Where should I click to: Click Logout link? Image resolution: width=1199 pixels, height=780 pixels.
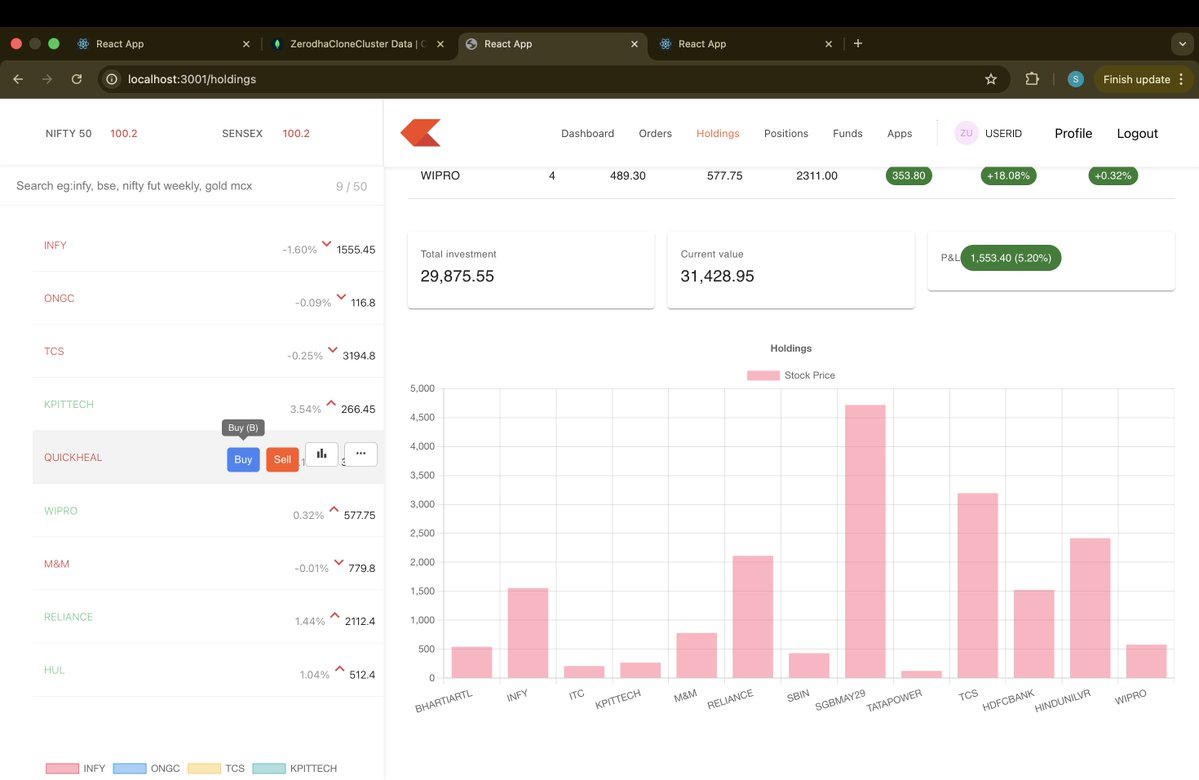point(1137,133)
